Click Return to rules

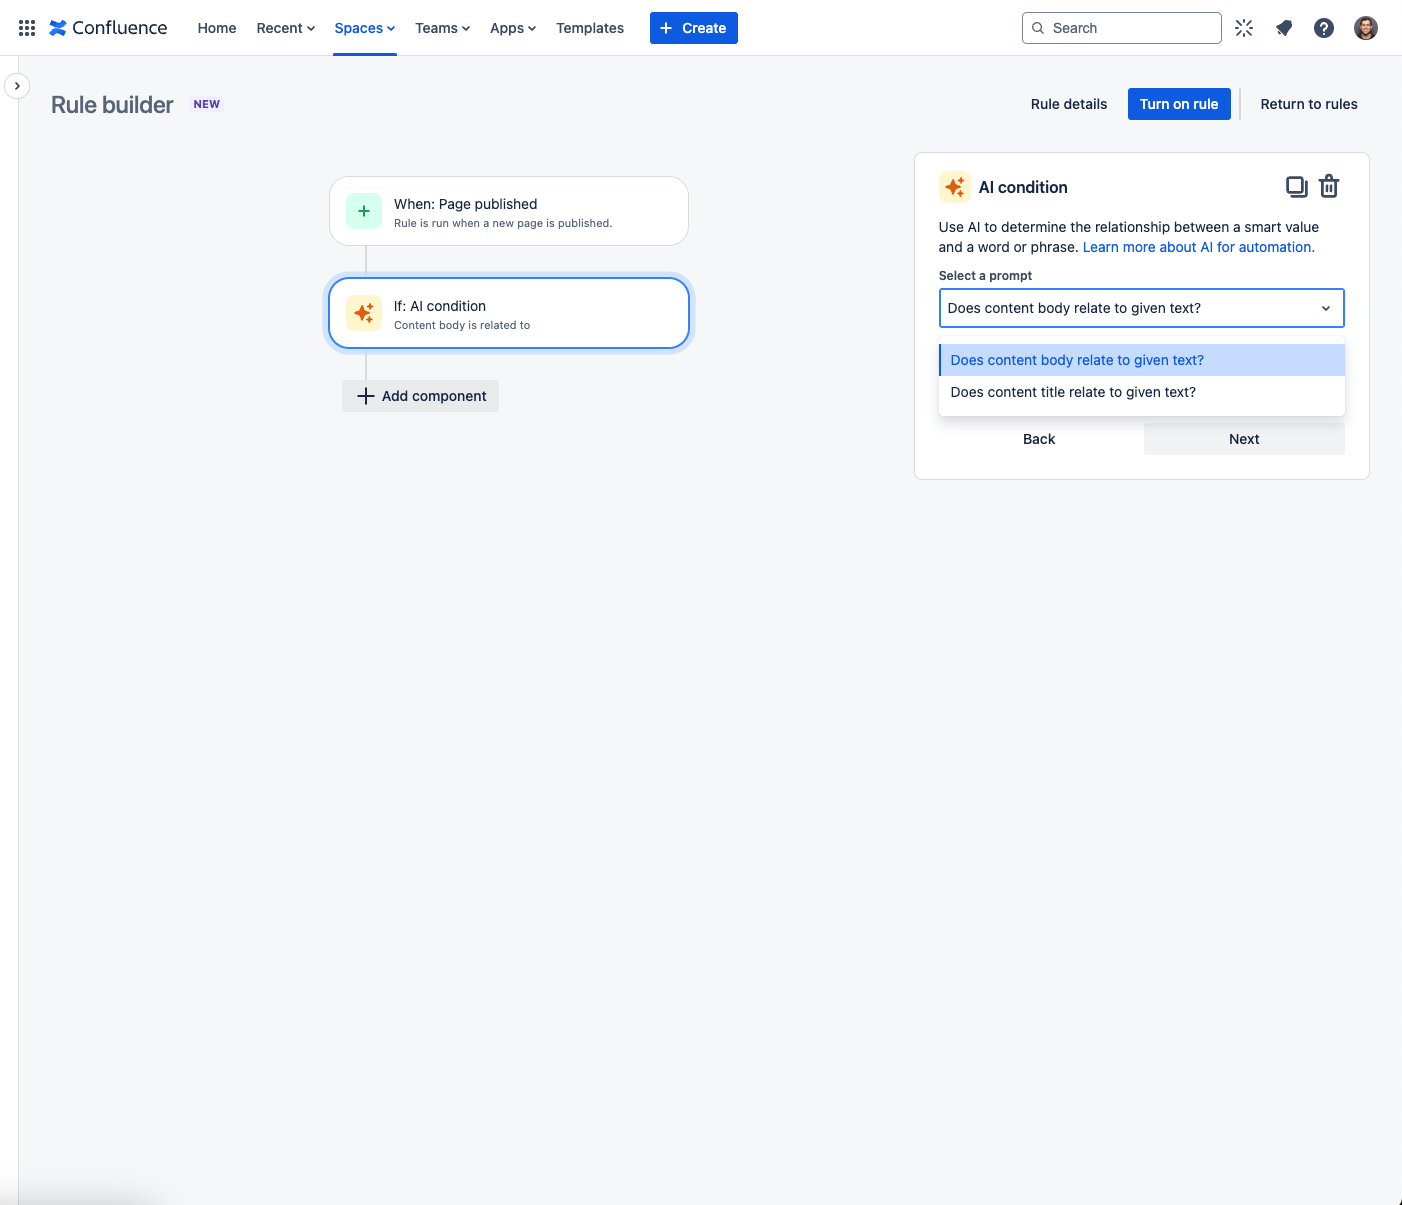tap(1309, 104)
